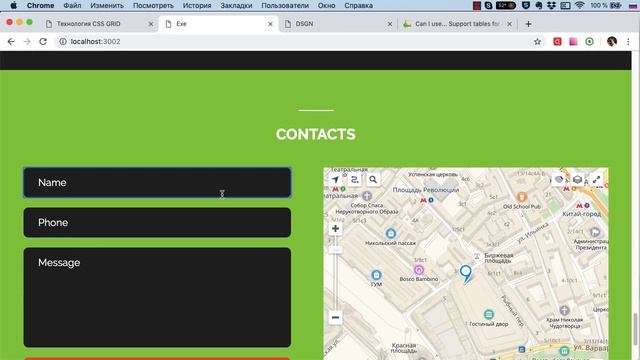Select the Bosco Bambino marker
The height and width of the screenshot is (360, 640).
click(x=418, y=270)
